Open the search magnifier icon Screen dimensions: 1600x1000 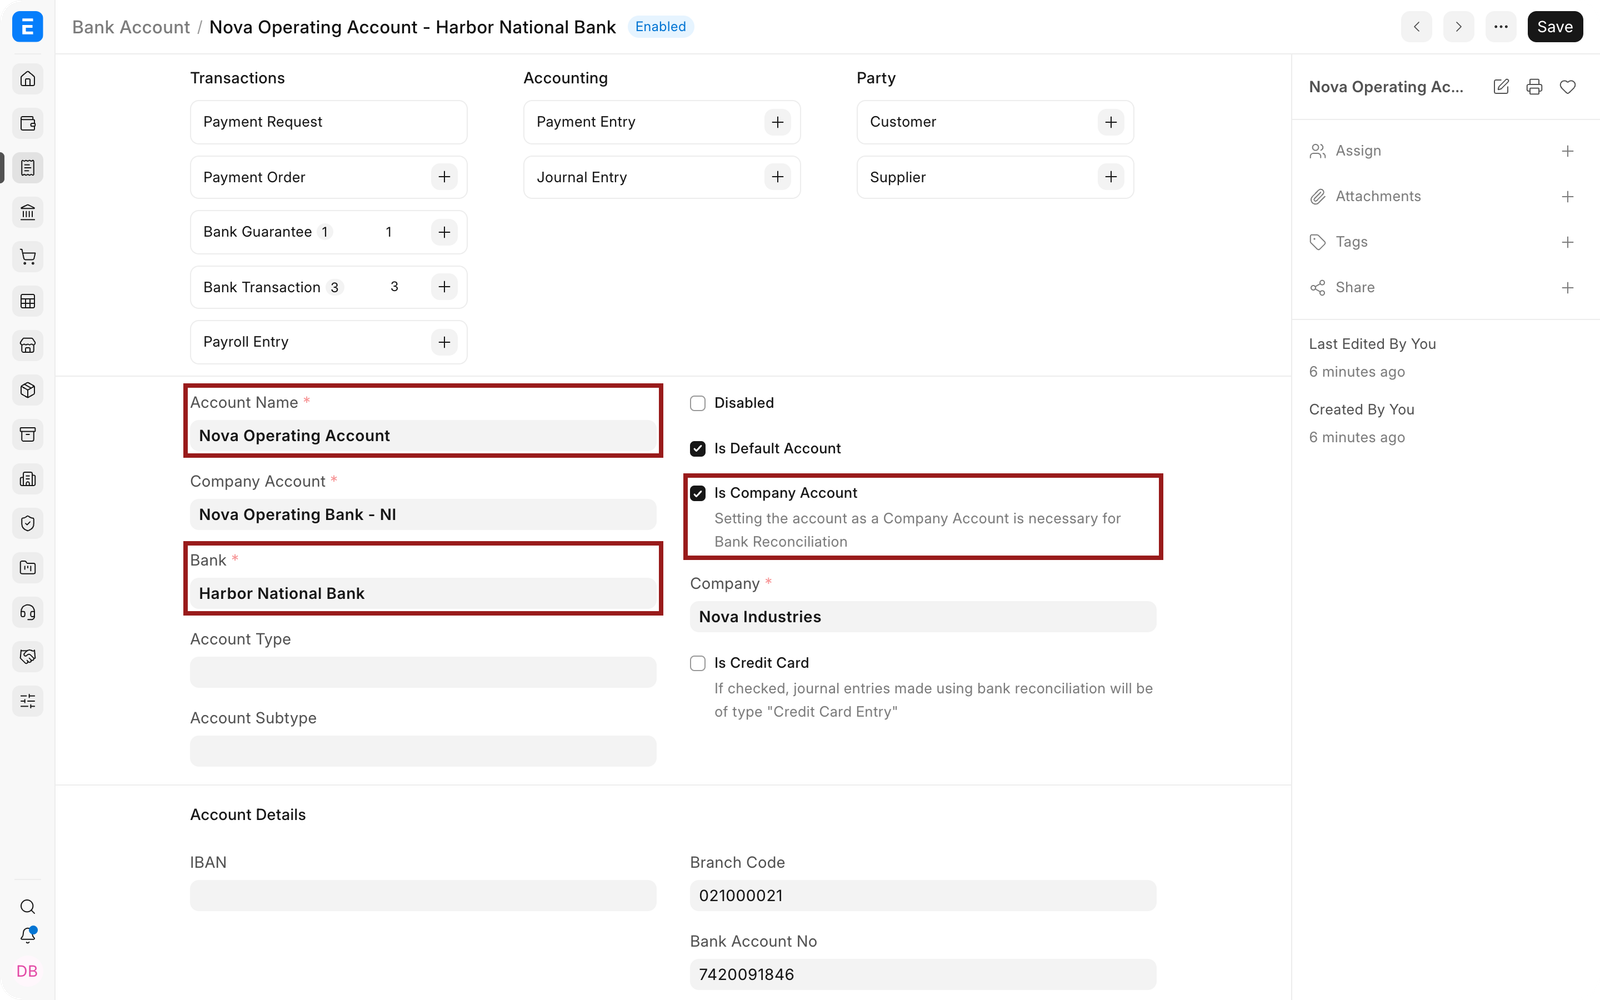[28, 907]
